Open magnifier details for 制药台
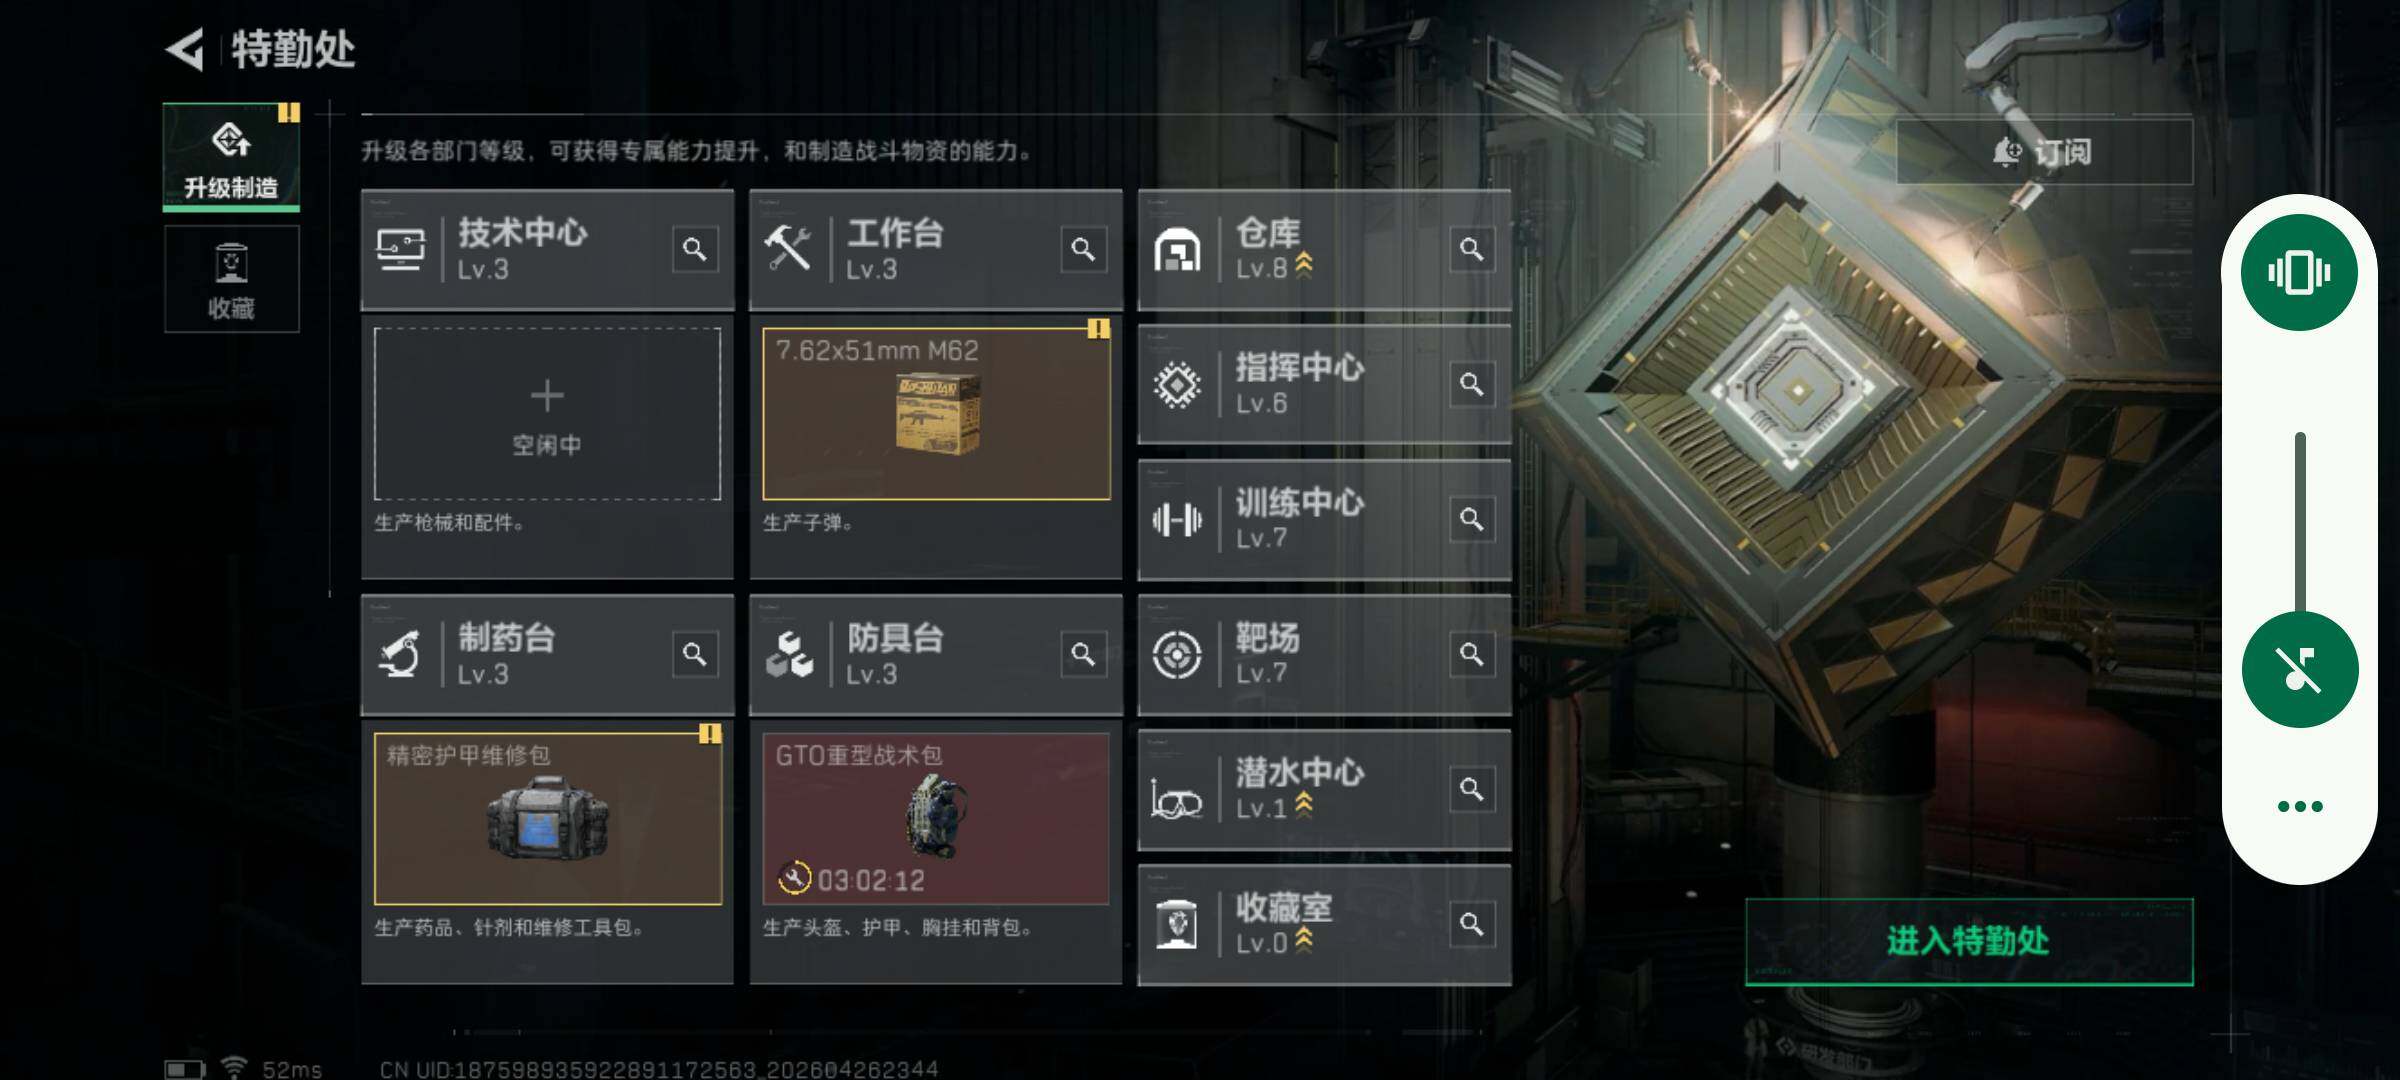Image resolution: width=2400 pixels, height=1080 pixels. click(695, 654)
